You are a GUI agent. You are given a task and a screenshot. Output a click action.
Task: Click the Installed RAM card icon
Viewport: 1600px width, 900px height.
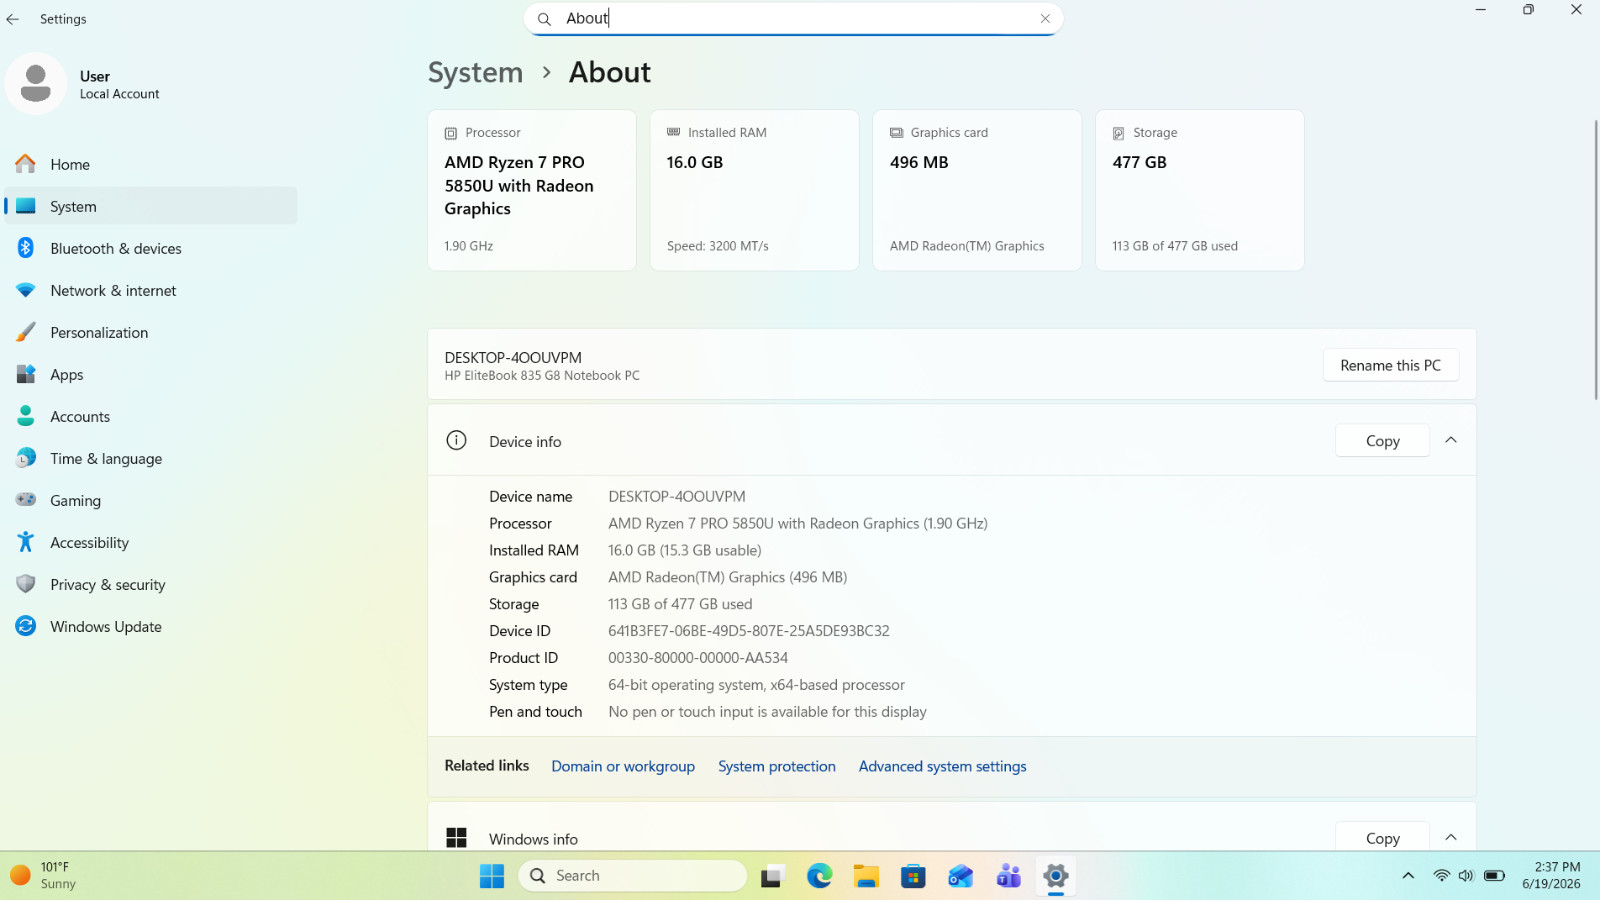pos(674,132)
